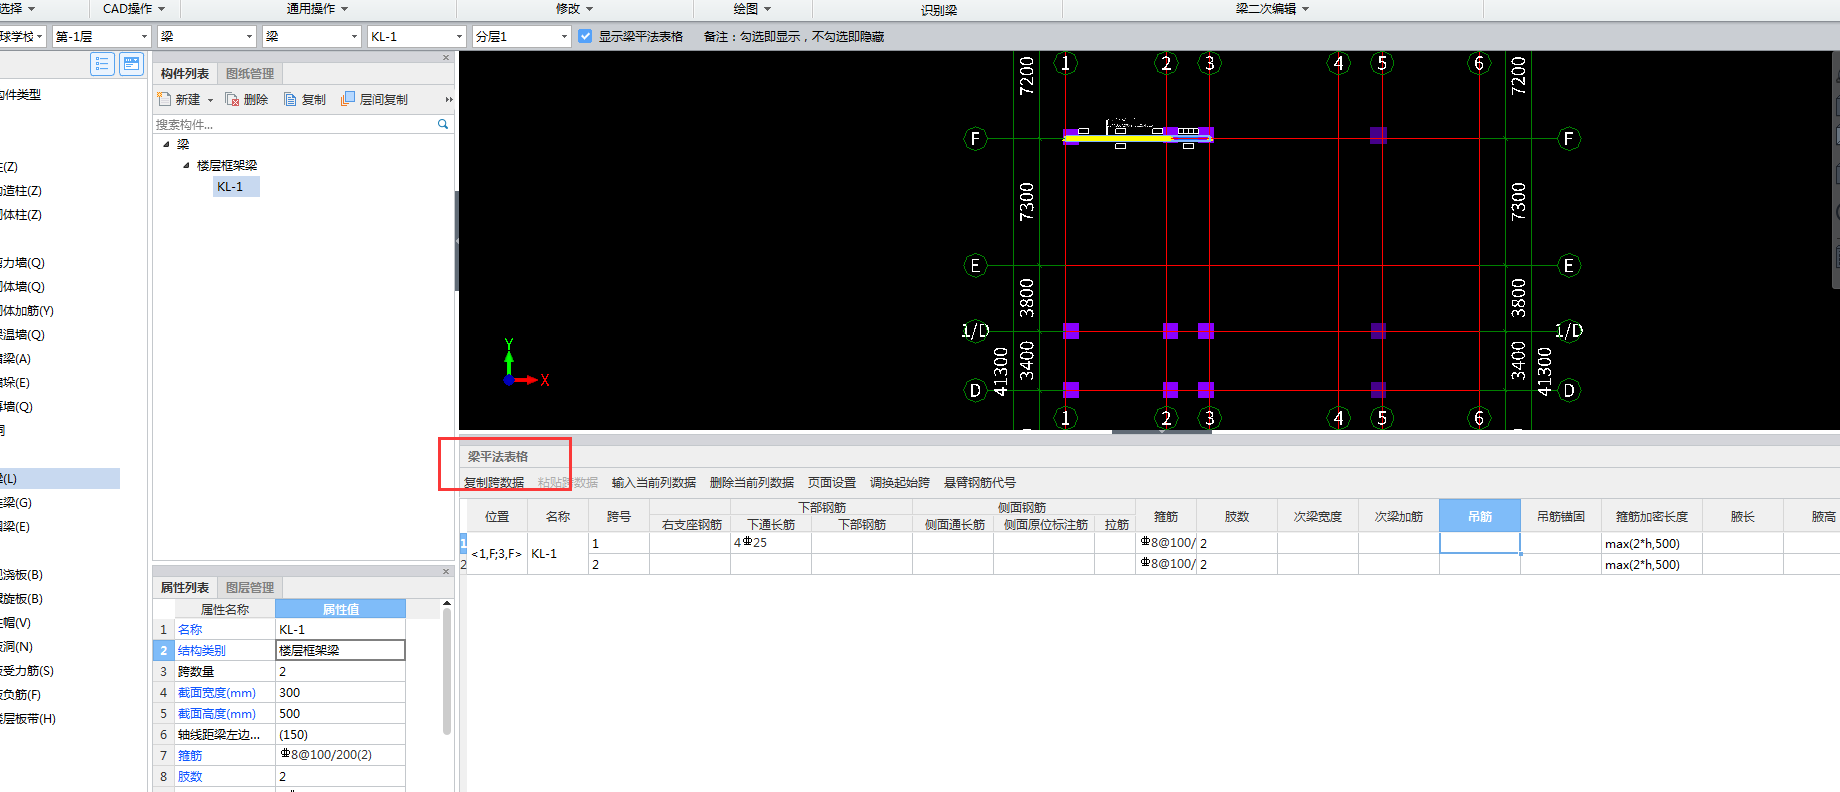Switch to the 构件列表 tab
The height and width of the screenshot is (792, 1840).
coord(185,74)
